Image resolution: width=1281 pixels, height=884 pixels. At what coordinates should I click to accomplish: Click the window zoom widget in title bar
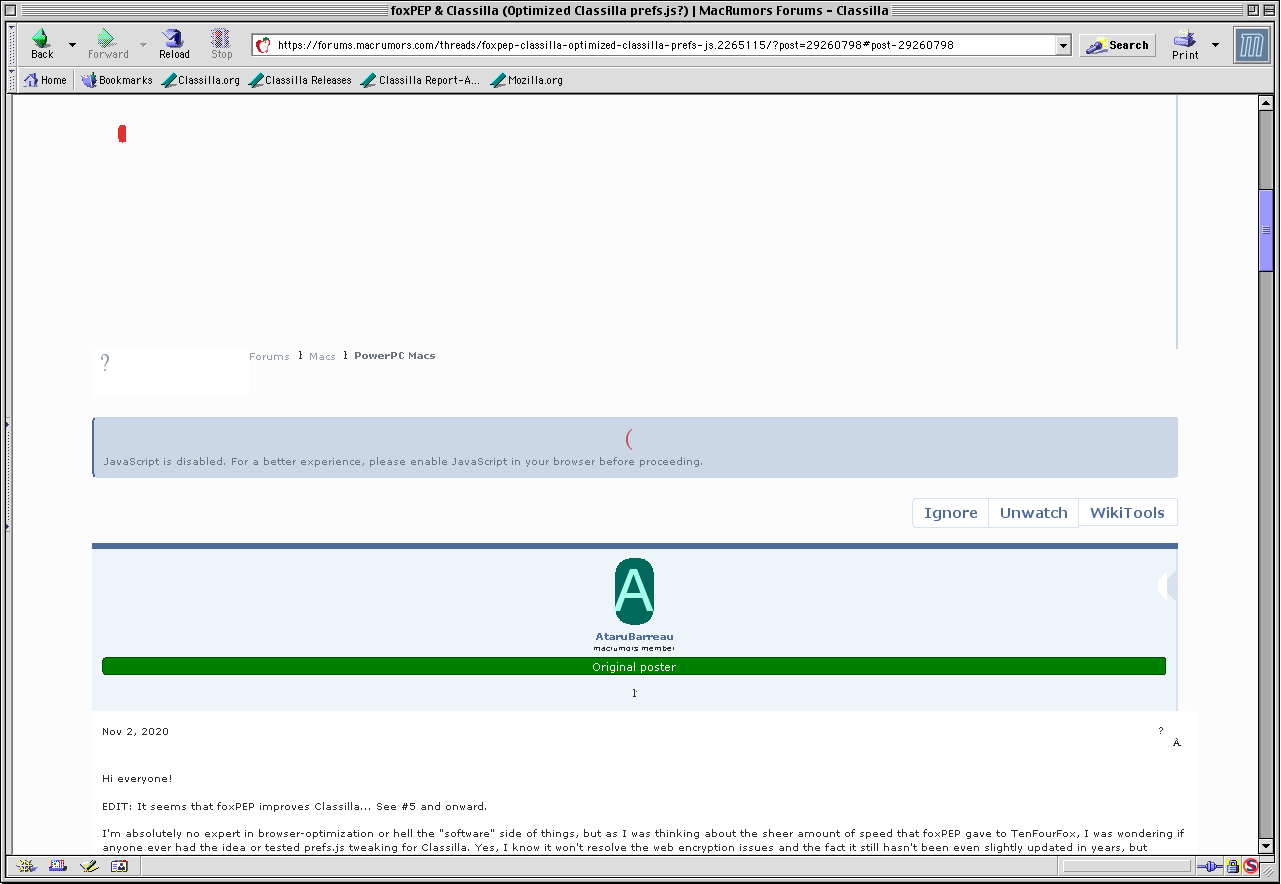pyautogui.click(x=1251, y=10)
